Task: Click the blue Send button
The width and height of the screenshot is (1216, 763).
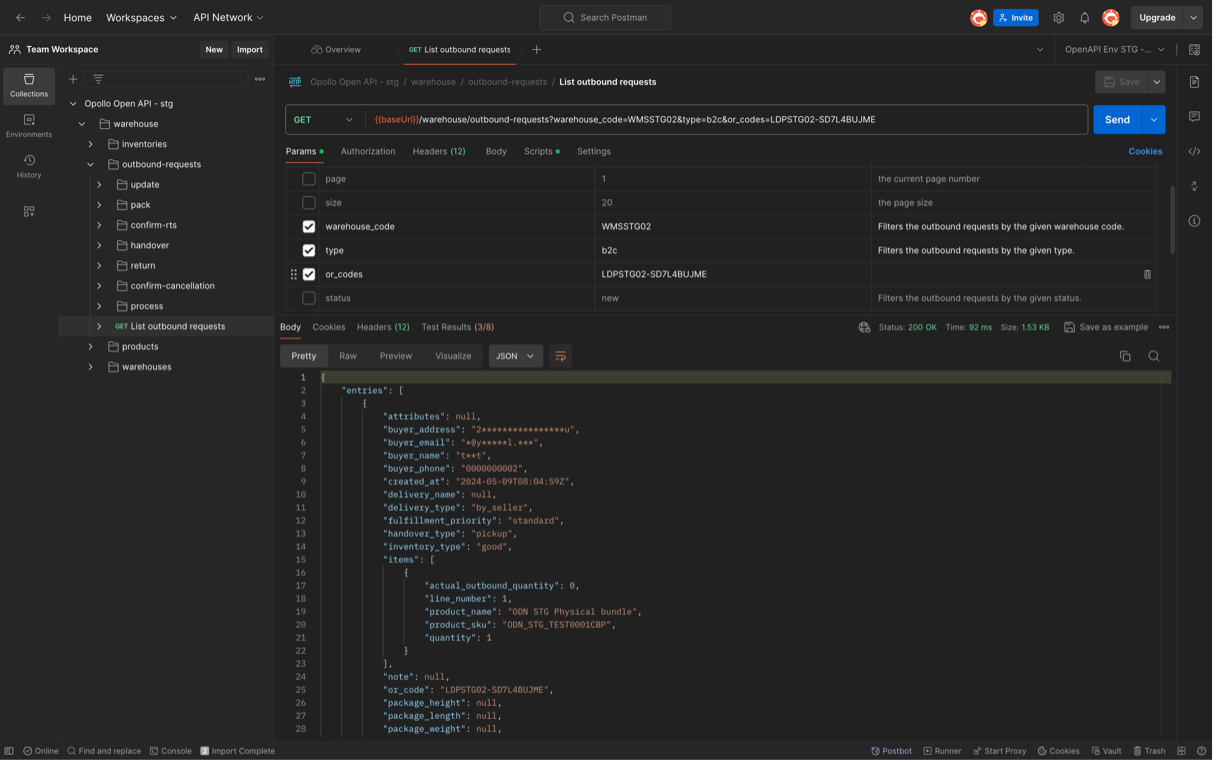Action: [1121, 120]
